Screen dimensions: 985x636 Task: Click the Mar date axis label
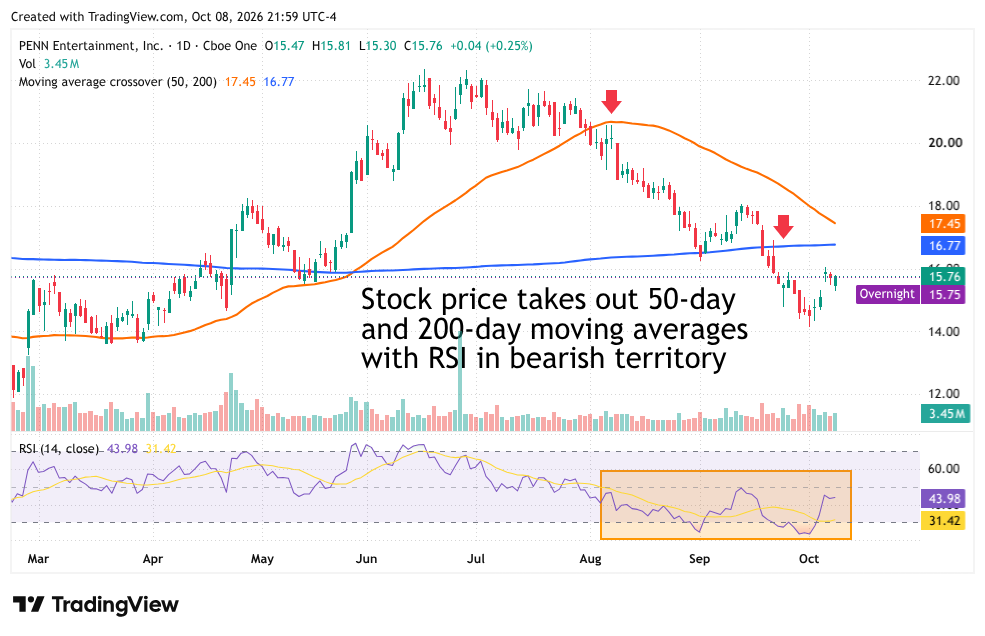(38, 559)
